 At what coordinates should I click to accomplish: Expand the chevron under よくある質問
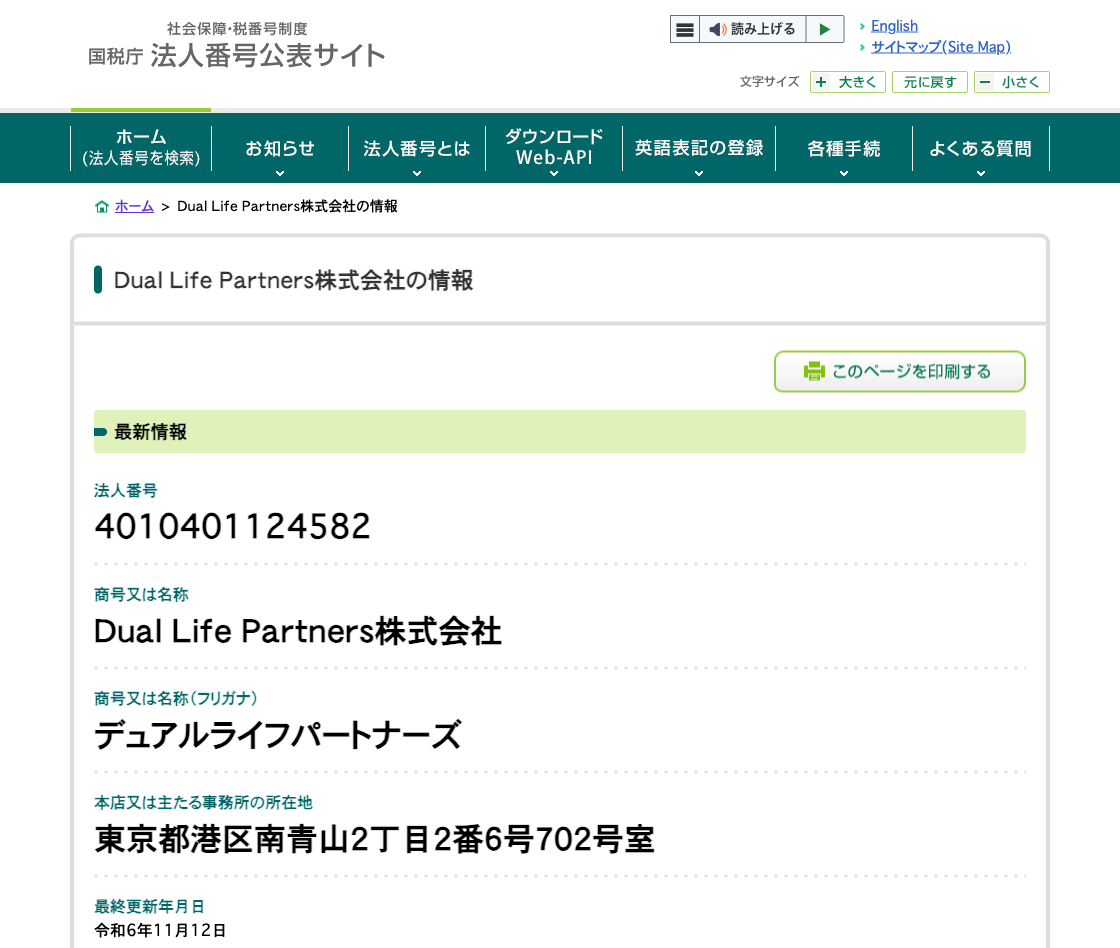[x=981, y=174]
